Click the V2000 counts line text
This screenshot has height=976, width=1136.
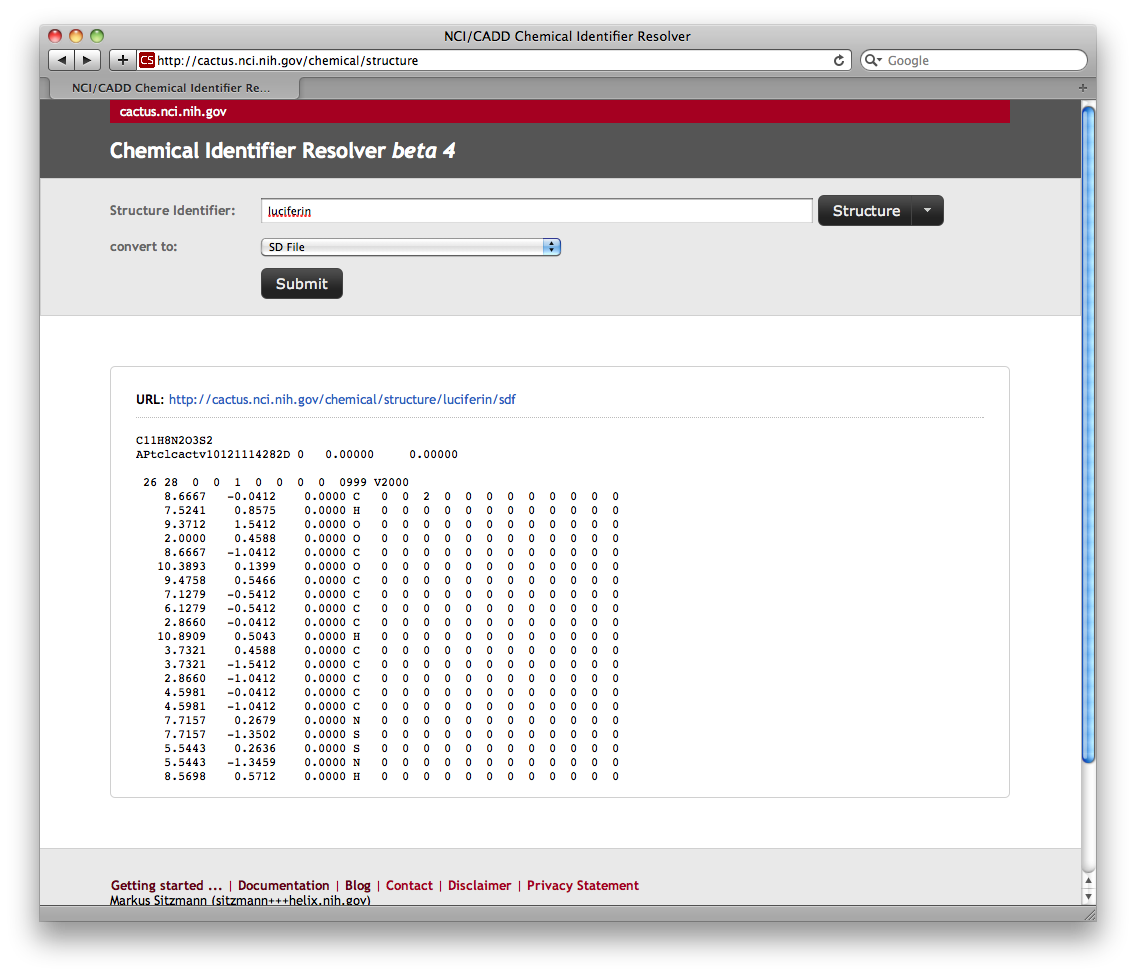tap(276, 483)
